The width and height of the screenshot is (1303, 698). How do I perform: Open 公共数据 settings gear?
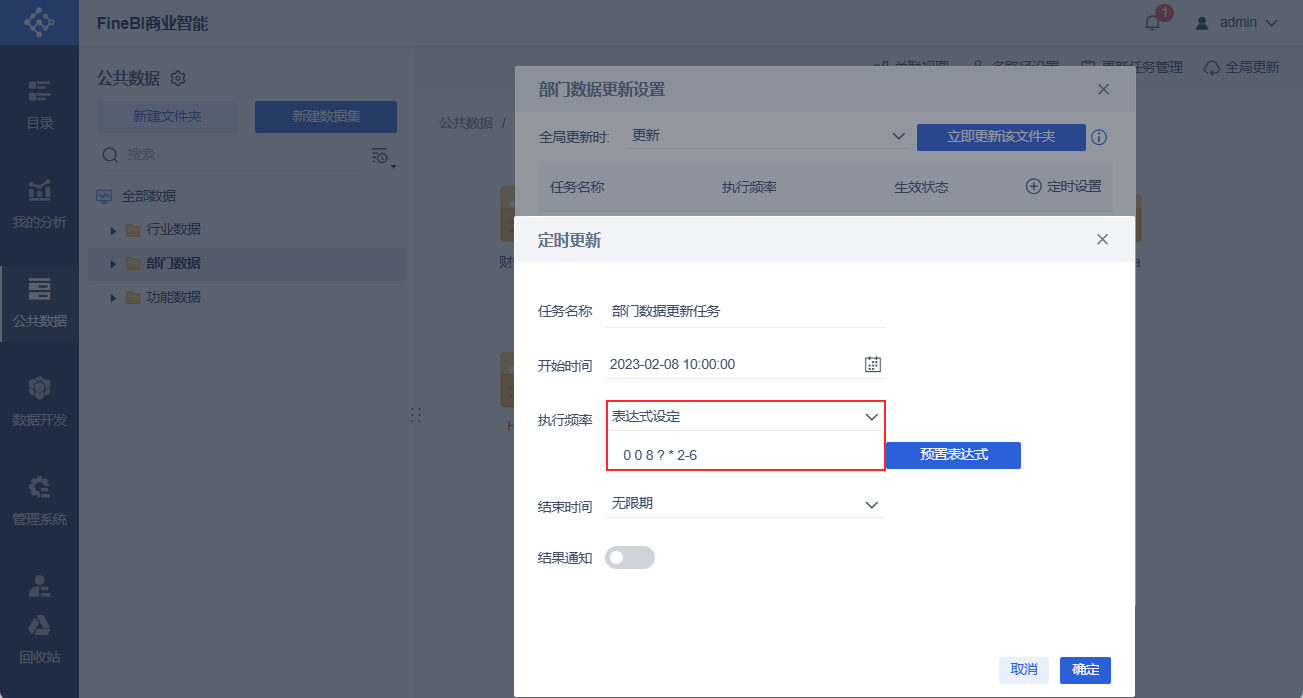point(178,78)
